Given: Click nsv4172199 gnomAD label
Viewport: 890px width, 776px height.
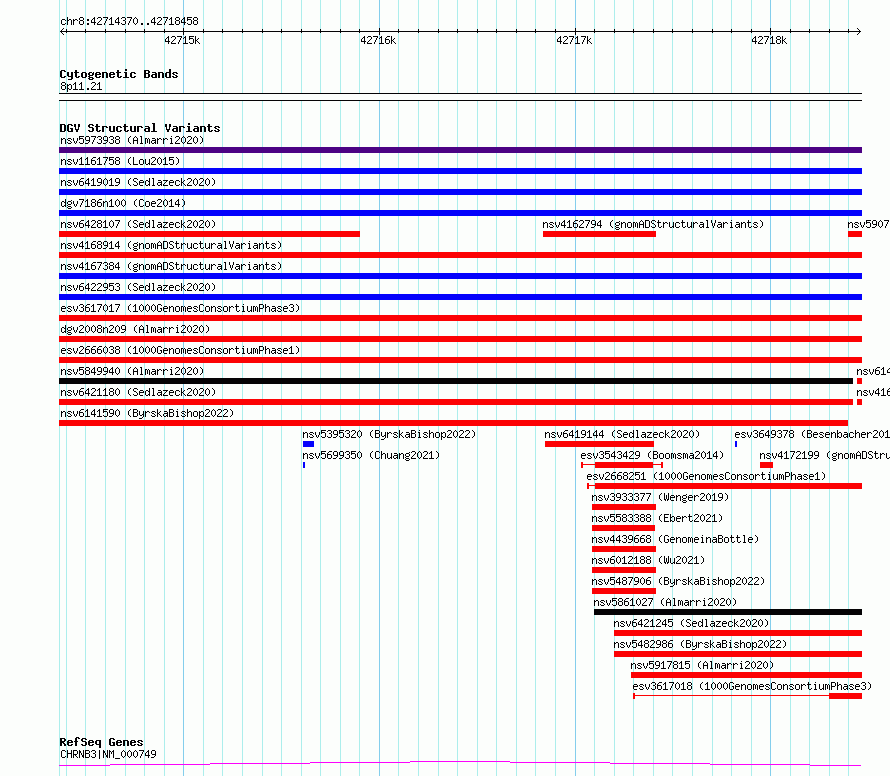Looking at the screenshot, I should point(824,455).
